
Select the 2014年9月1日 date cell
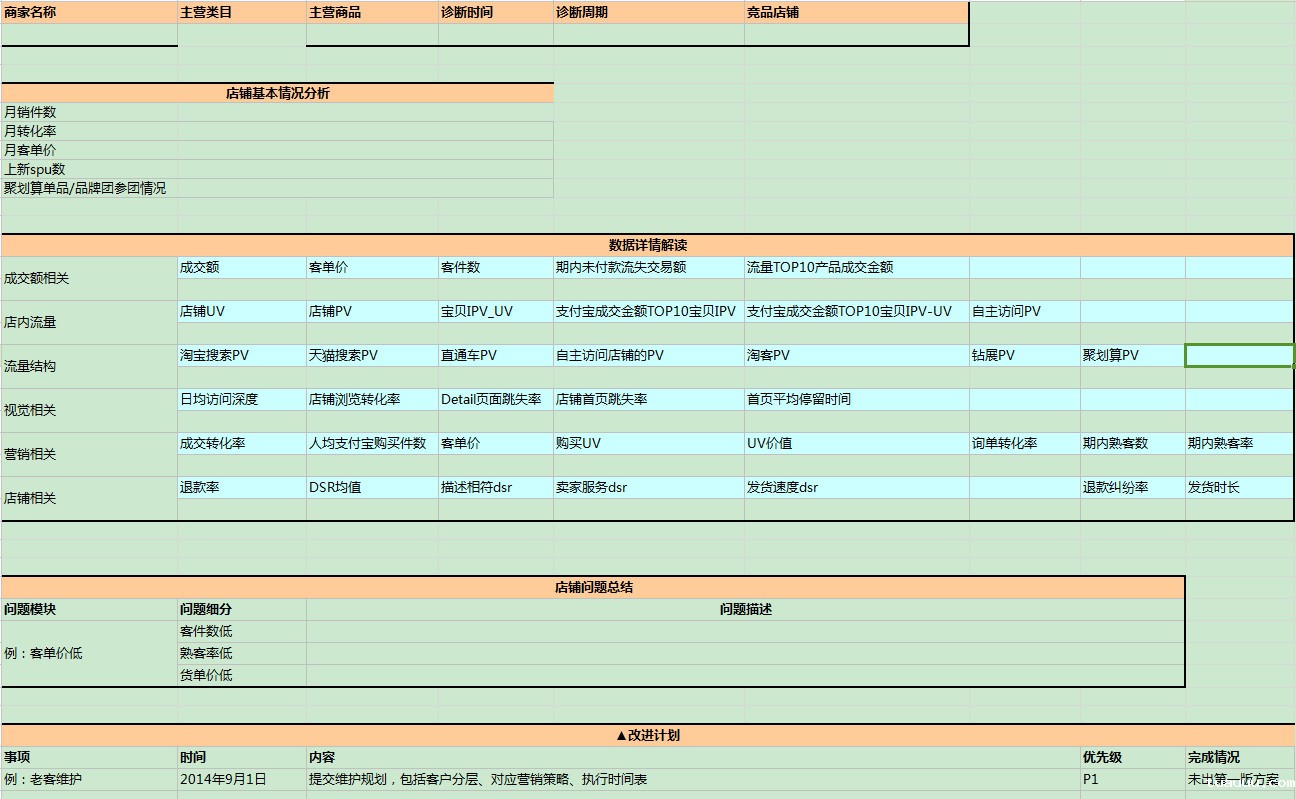tap(241, 779)
